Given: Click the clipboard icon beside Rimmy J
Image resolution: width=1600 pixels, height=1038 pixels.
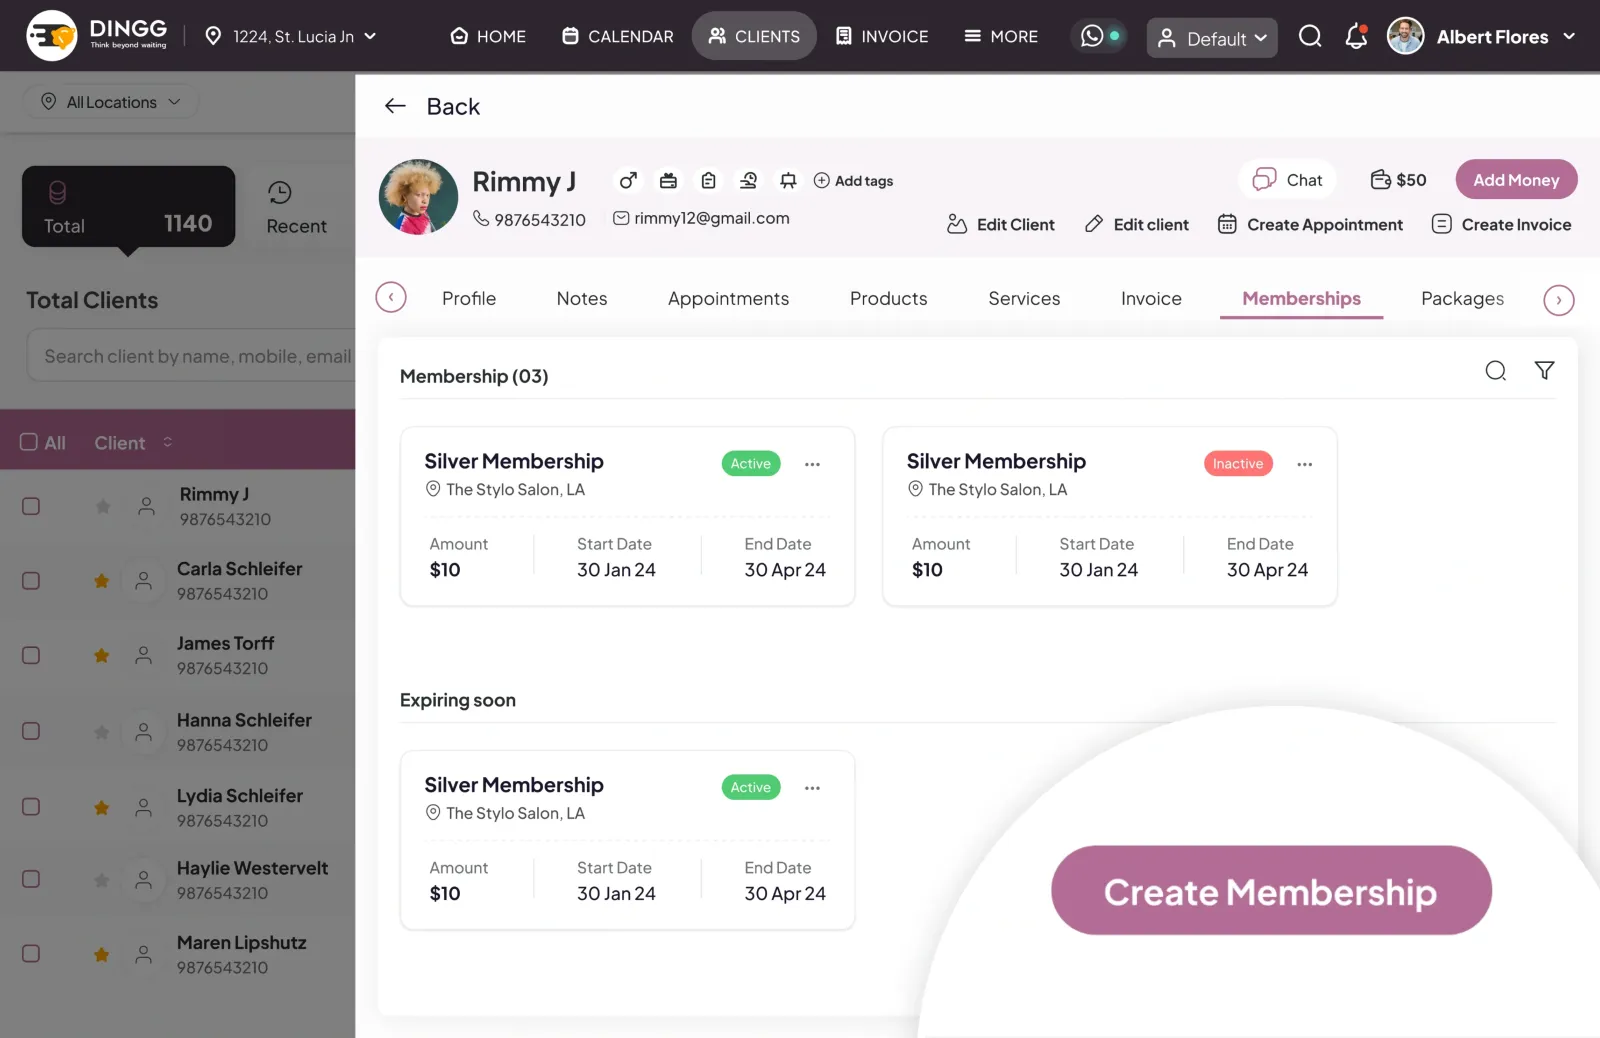Looking at the screenshot, I should [x=708, y=180].
